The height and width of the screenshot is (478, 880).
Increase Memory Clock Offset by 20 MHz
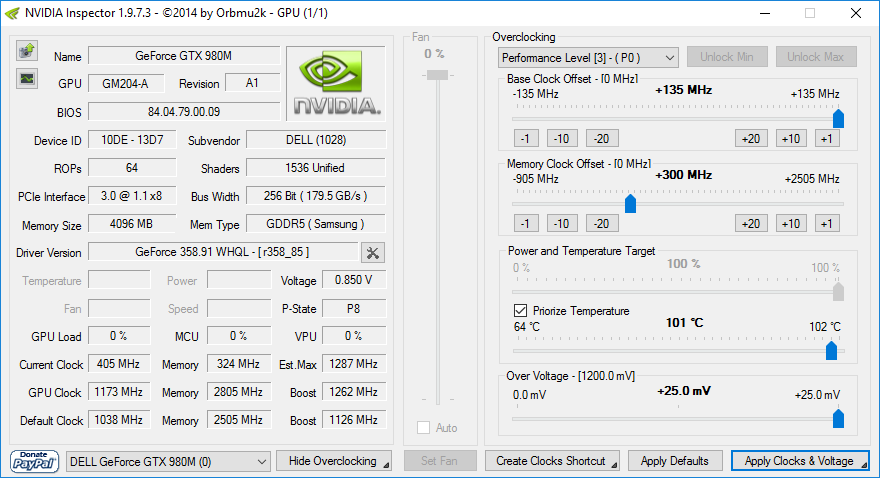[751, 223]
